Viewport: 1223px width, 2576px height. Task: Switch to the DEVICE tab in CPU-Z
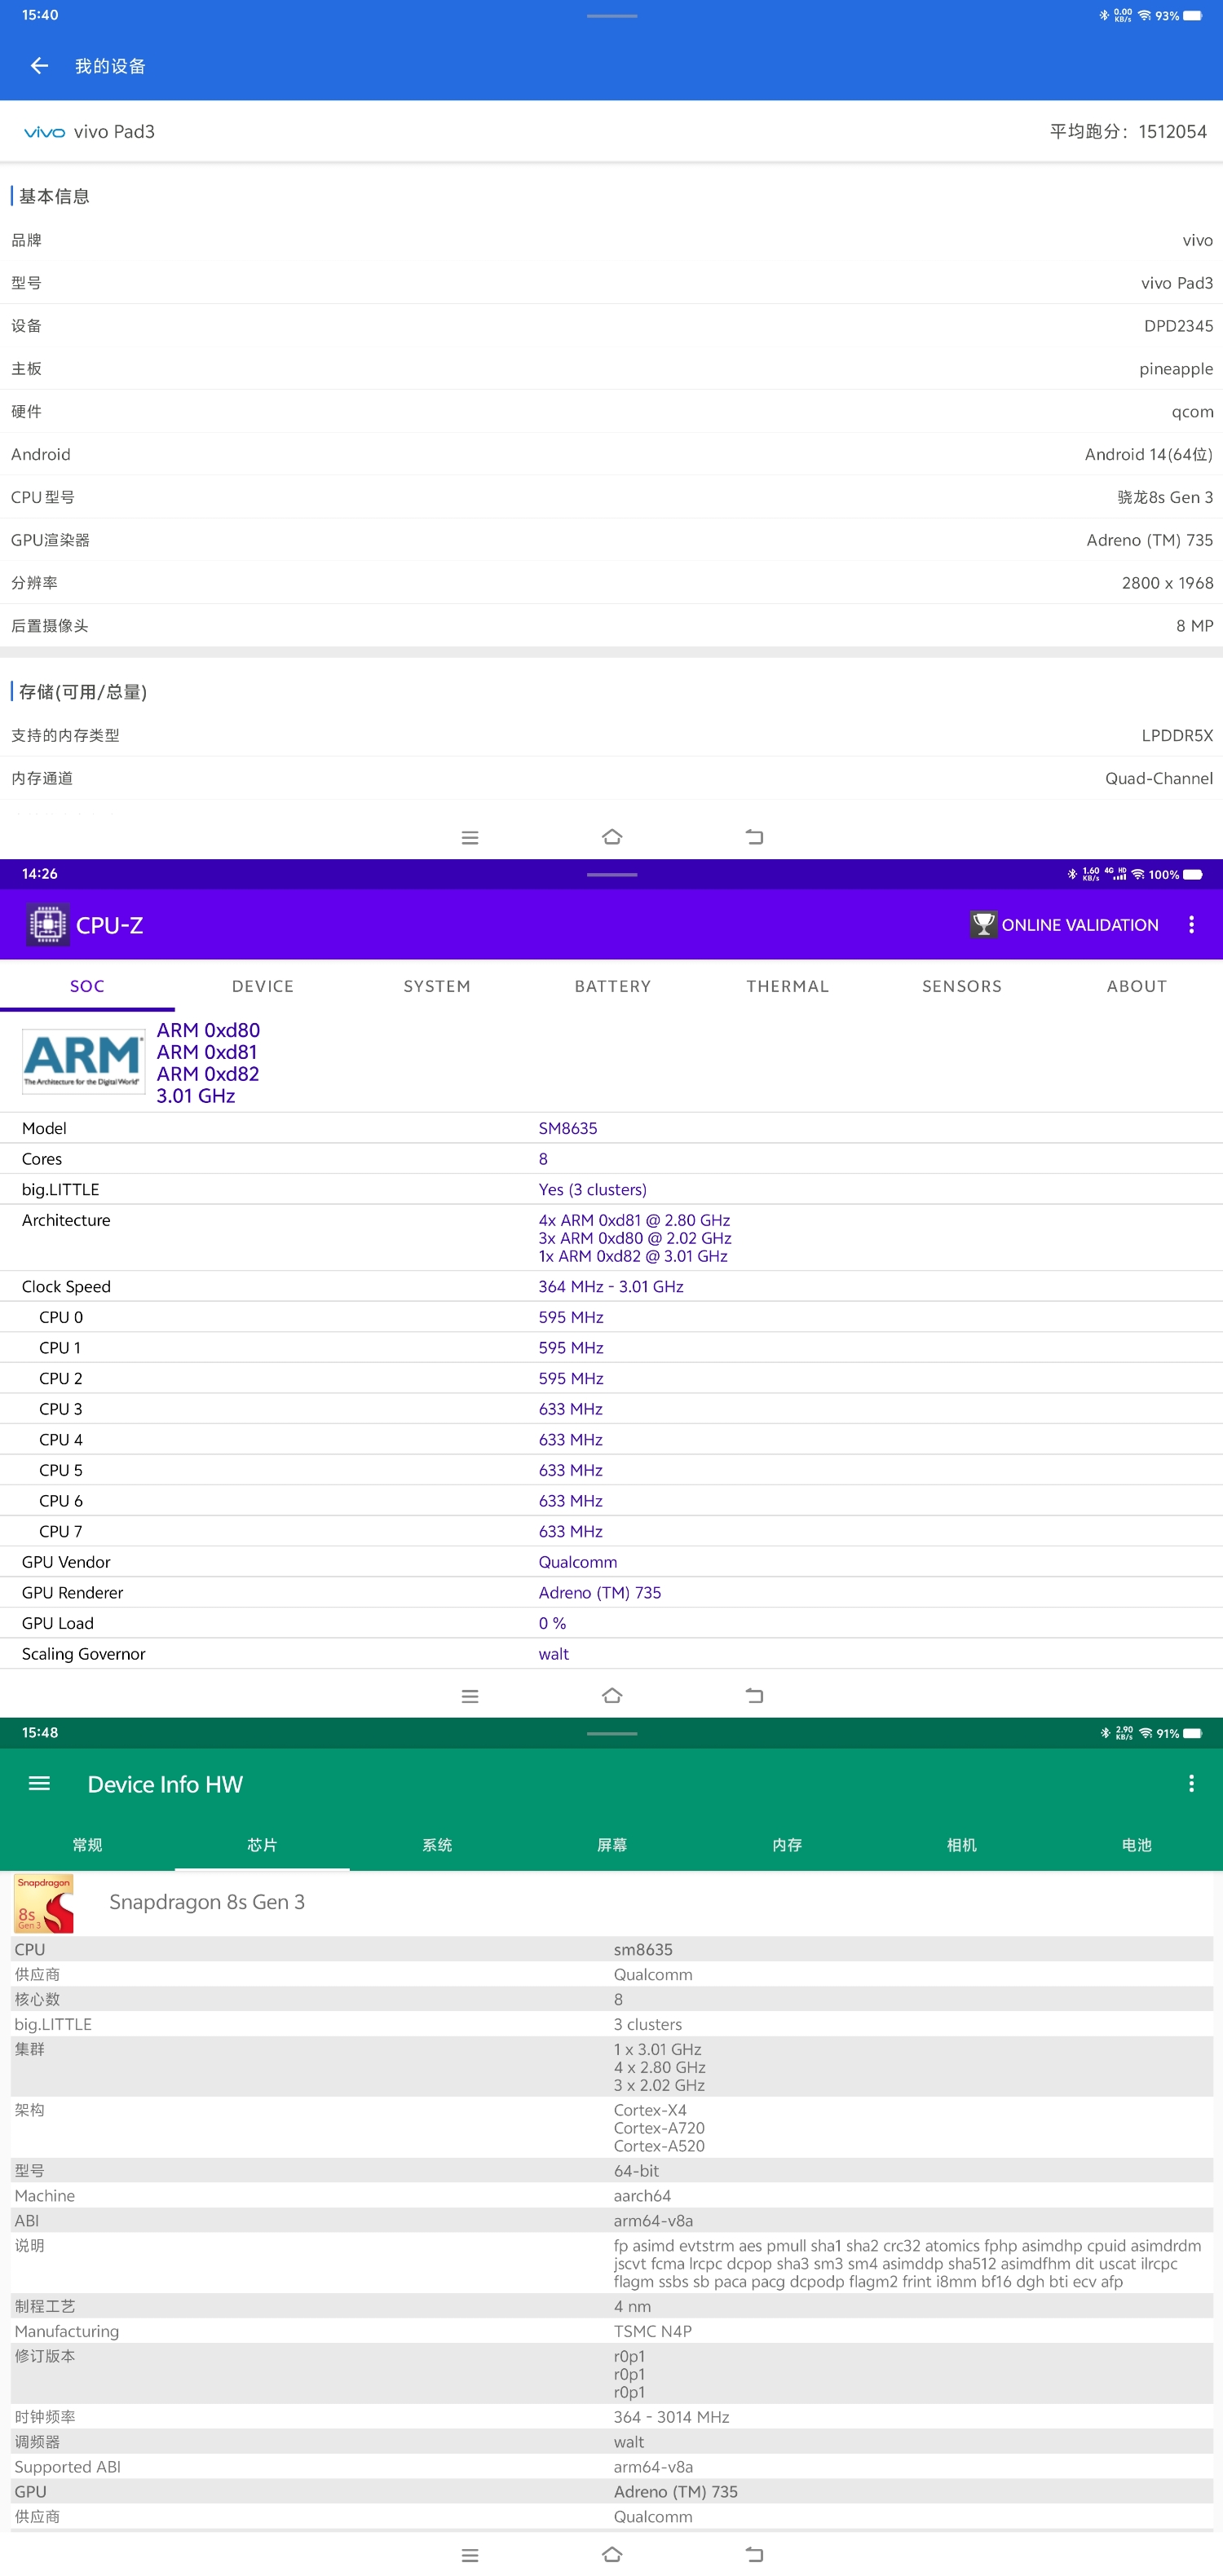click(x=262, y=986)
